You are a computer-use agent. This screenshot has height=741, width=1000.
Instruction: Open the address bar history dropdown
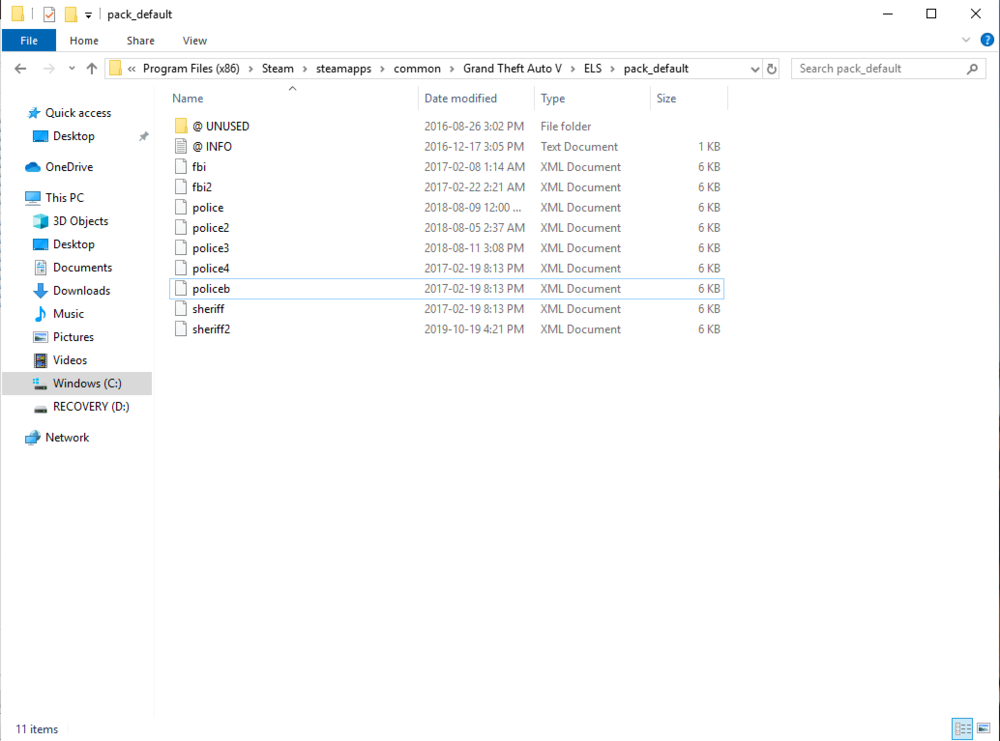754,69
